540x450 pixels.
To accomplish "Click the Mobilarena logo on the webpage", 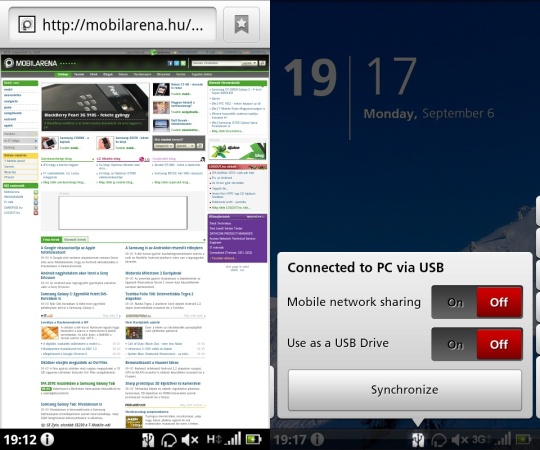I will 30,63.
